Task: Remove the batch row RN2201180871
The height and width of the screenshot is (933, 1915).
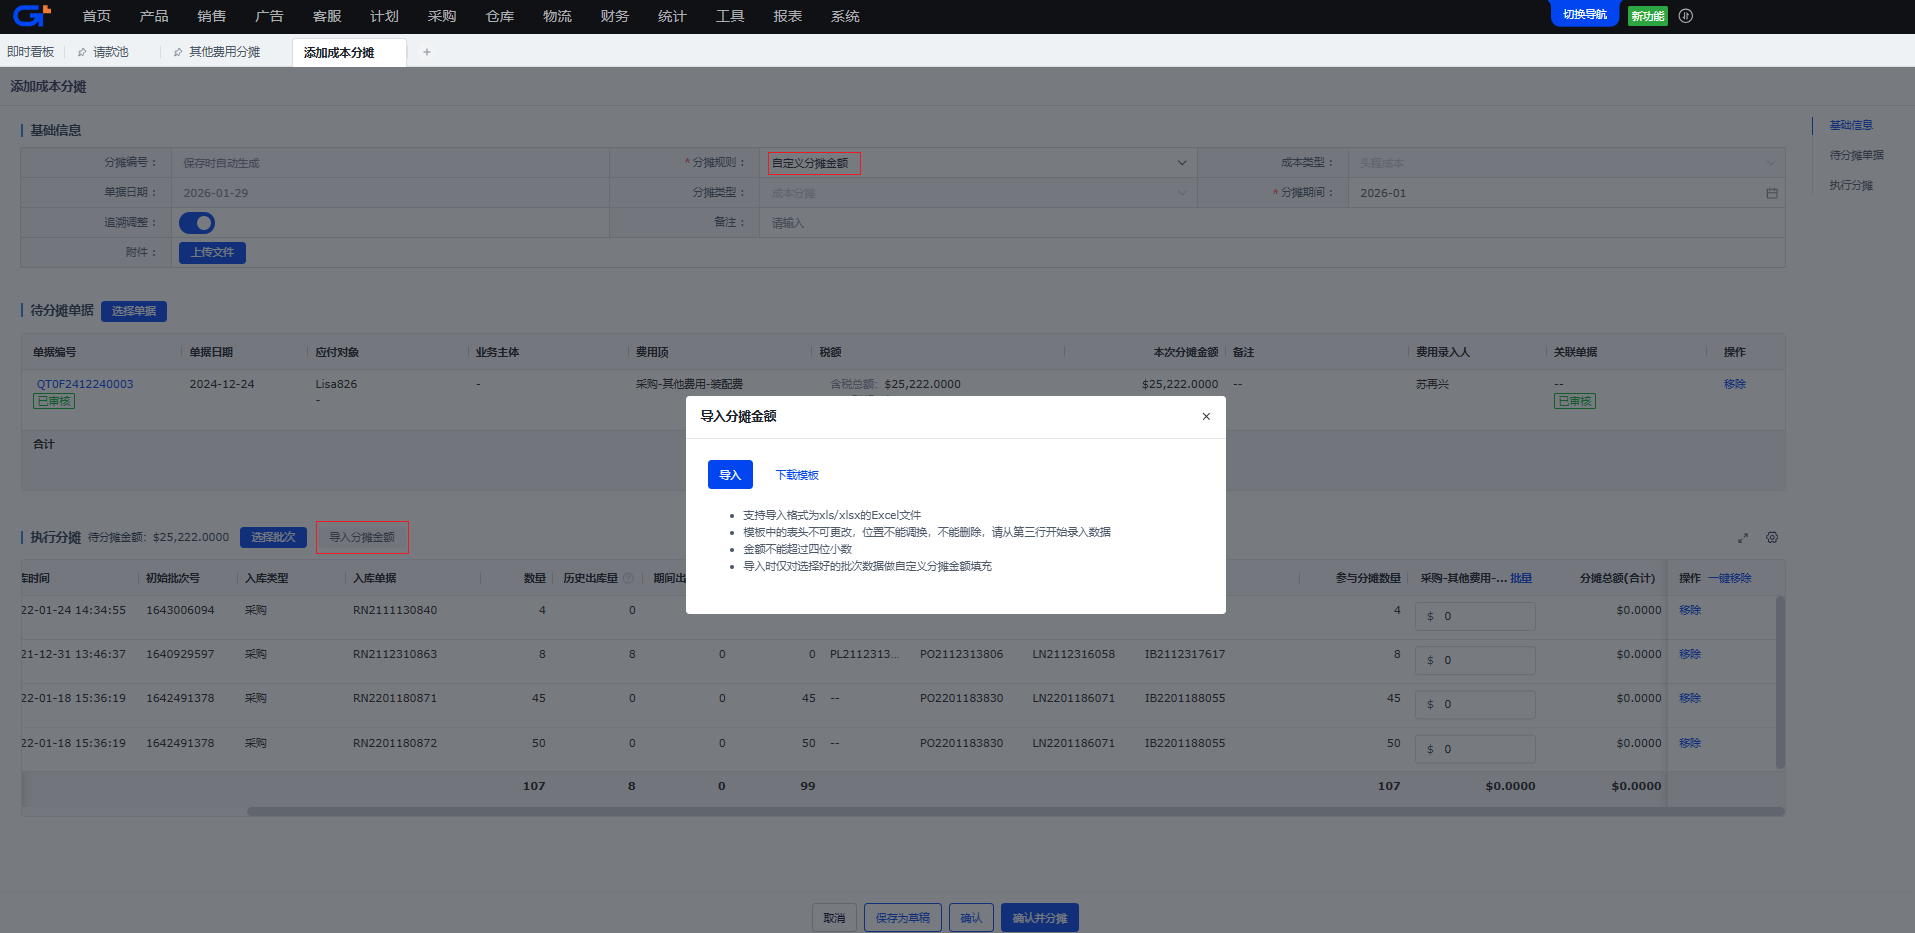Action: point(1690,698)
